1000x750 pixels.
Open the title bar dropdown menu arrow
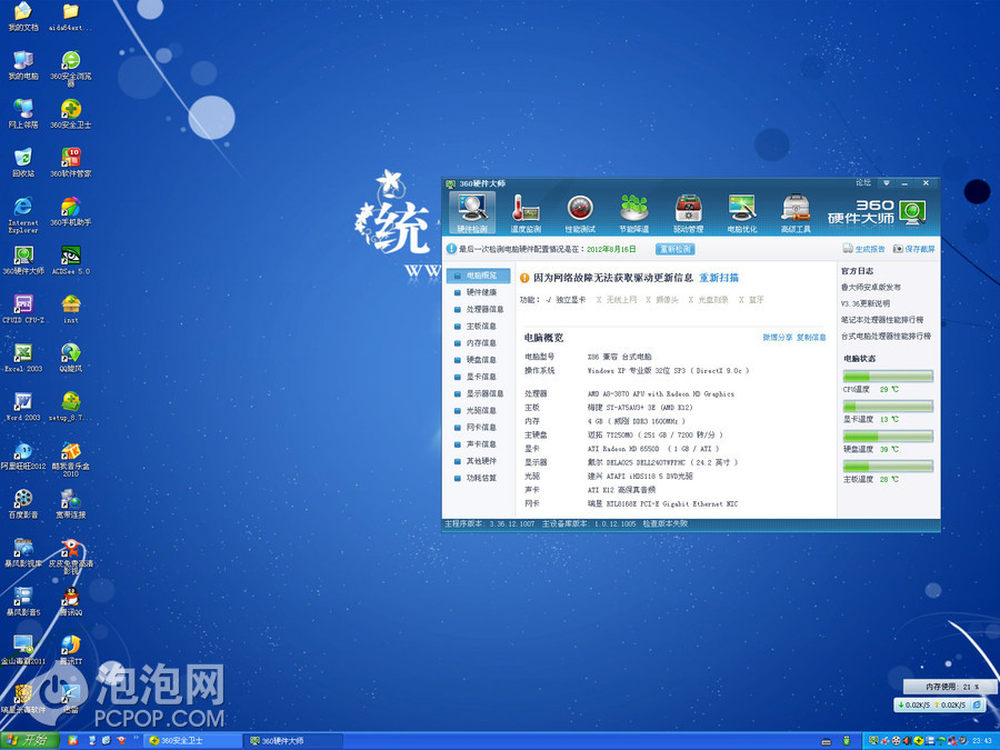(886, 183)
